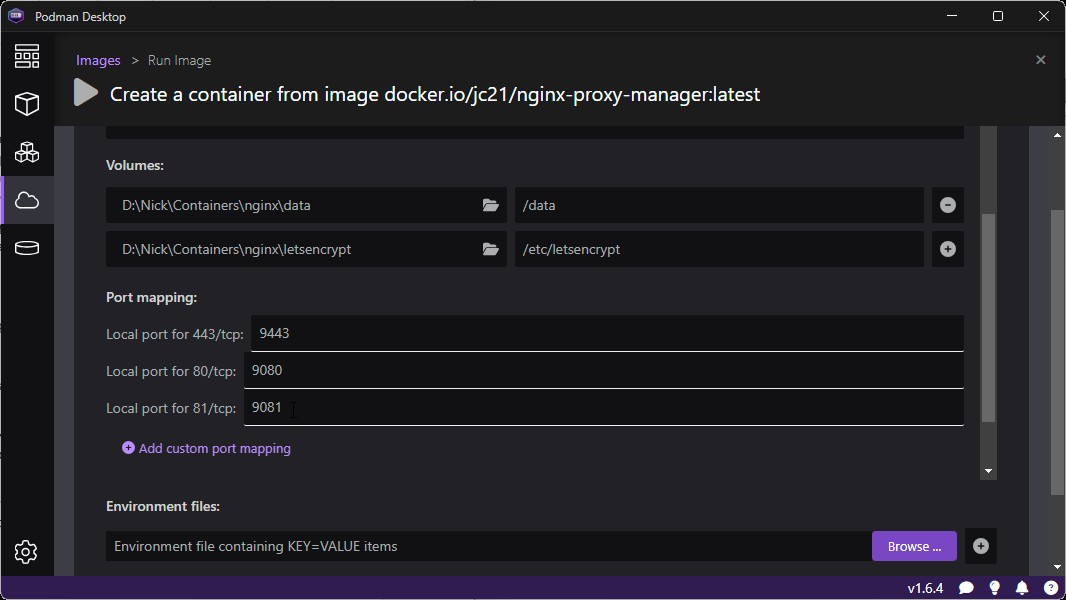
Task: Open the notifications bell icon
Action: click(x=1022, y=588)
